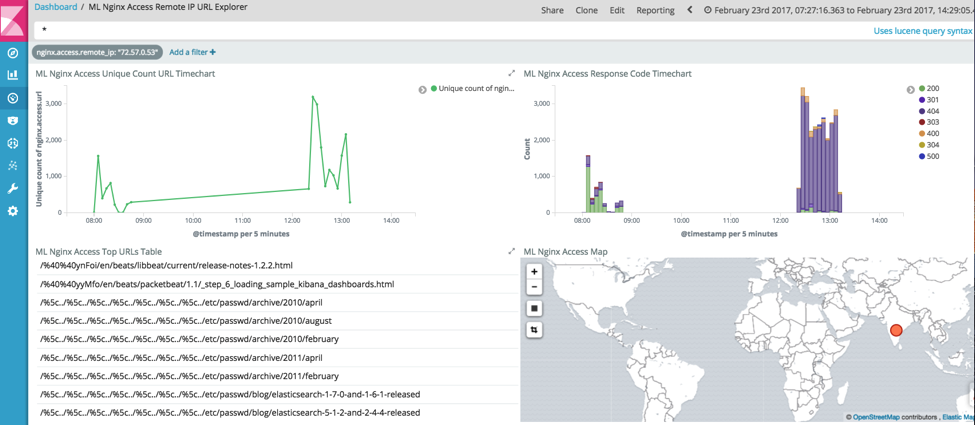This screenshot has height=425, width=975.
Task: Select the release-notes-1.2.2.html URL row
Action: pos(277,266)
